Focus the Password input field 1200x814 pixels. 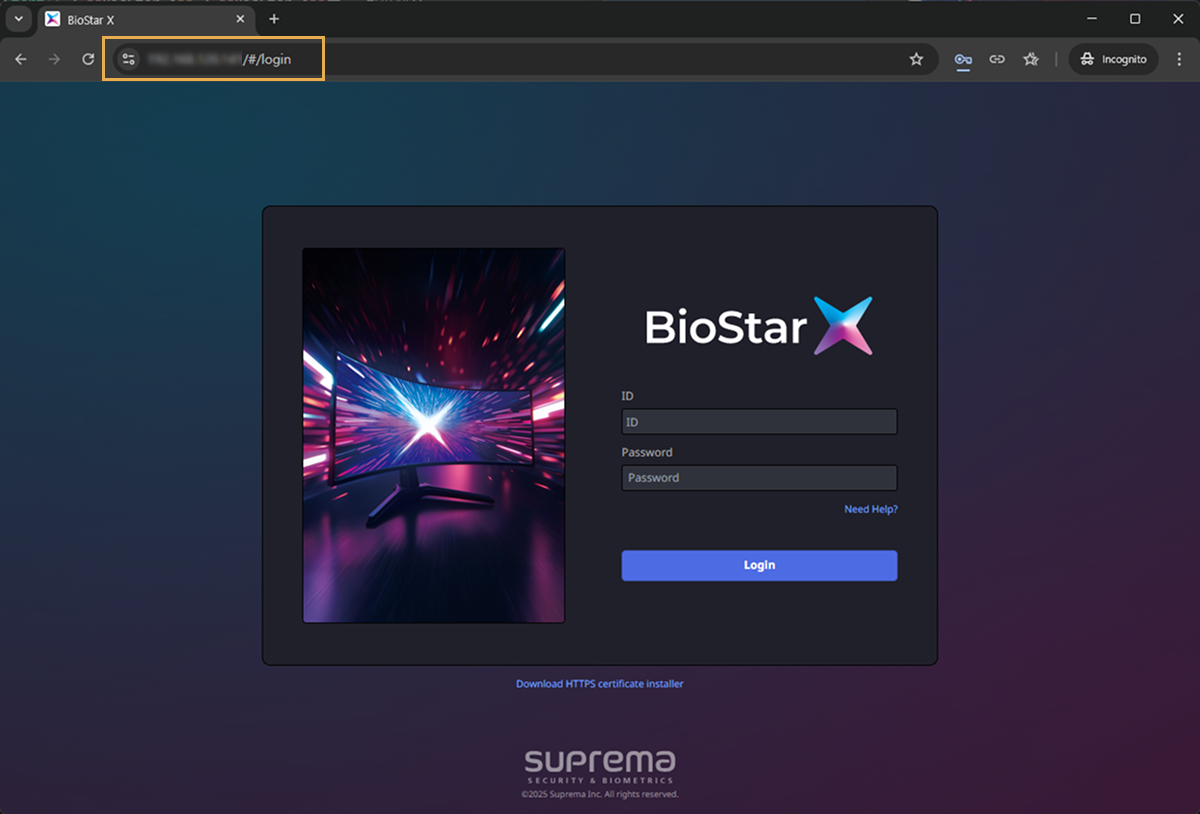(x=759, y=478)
